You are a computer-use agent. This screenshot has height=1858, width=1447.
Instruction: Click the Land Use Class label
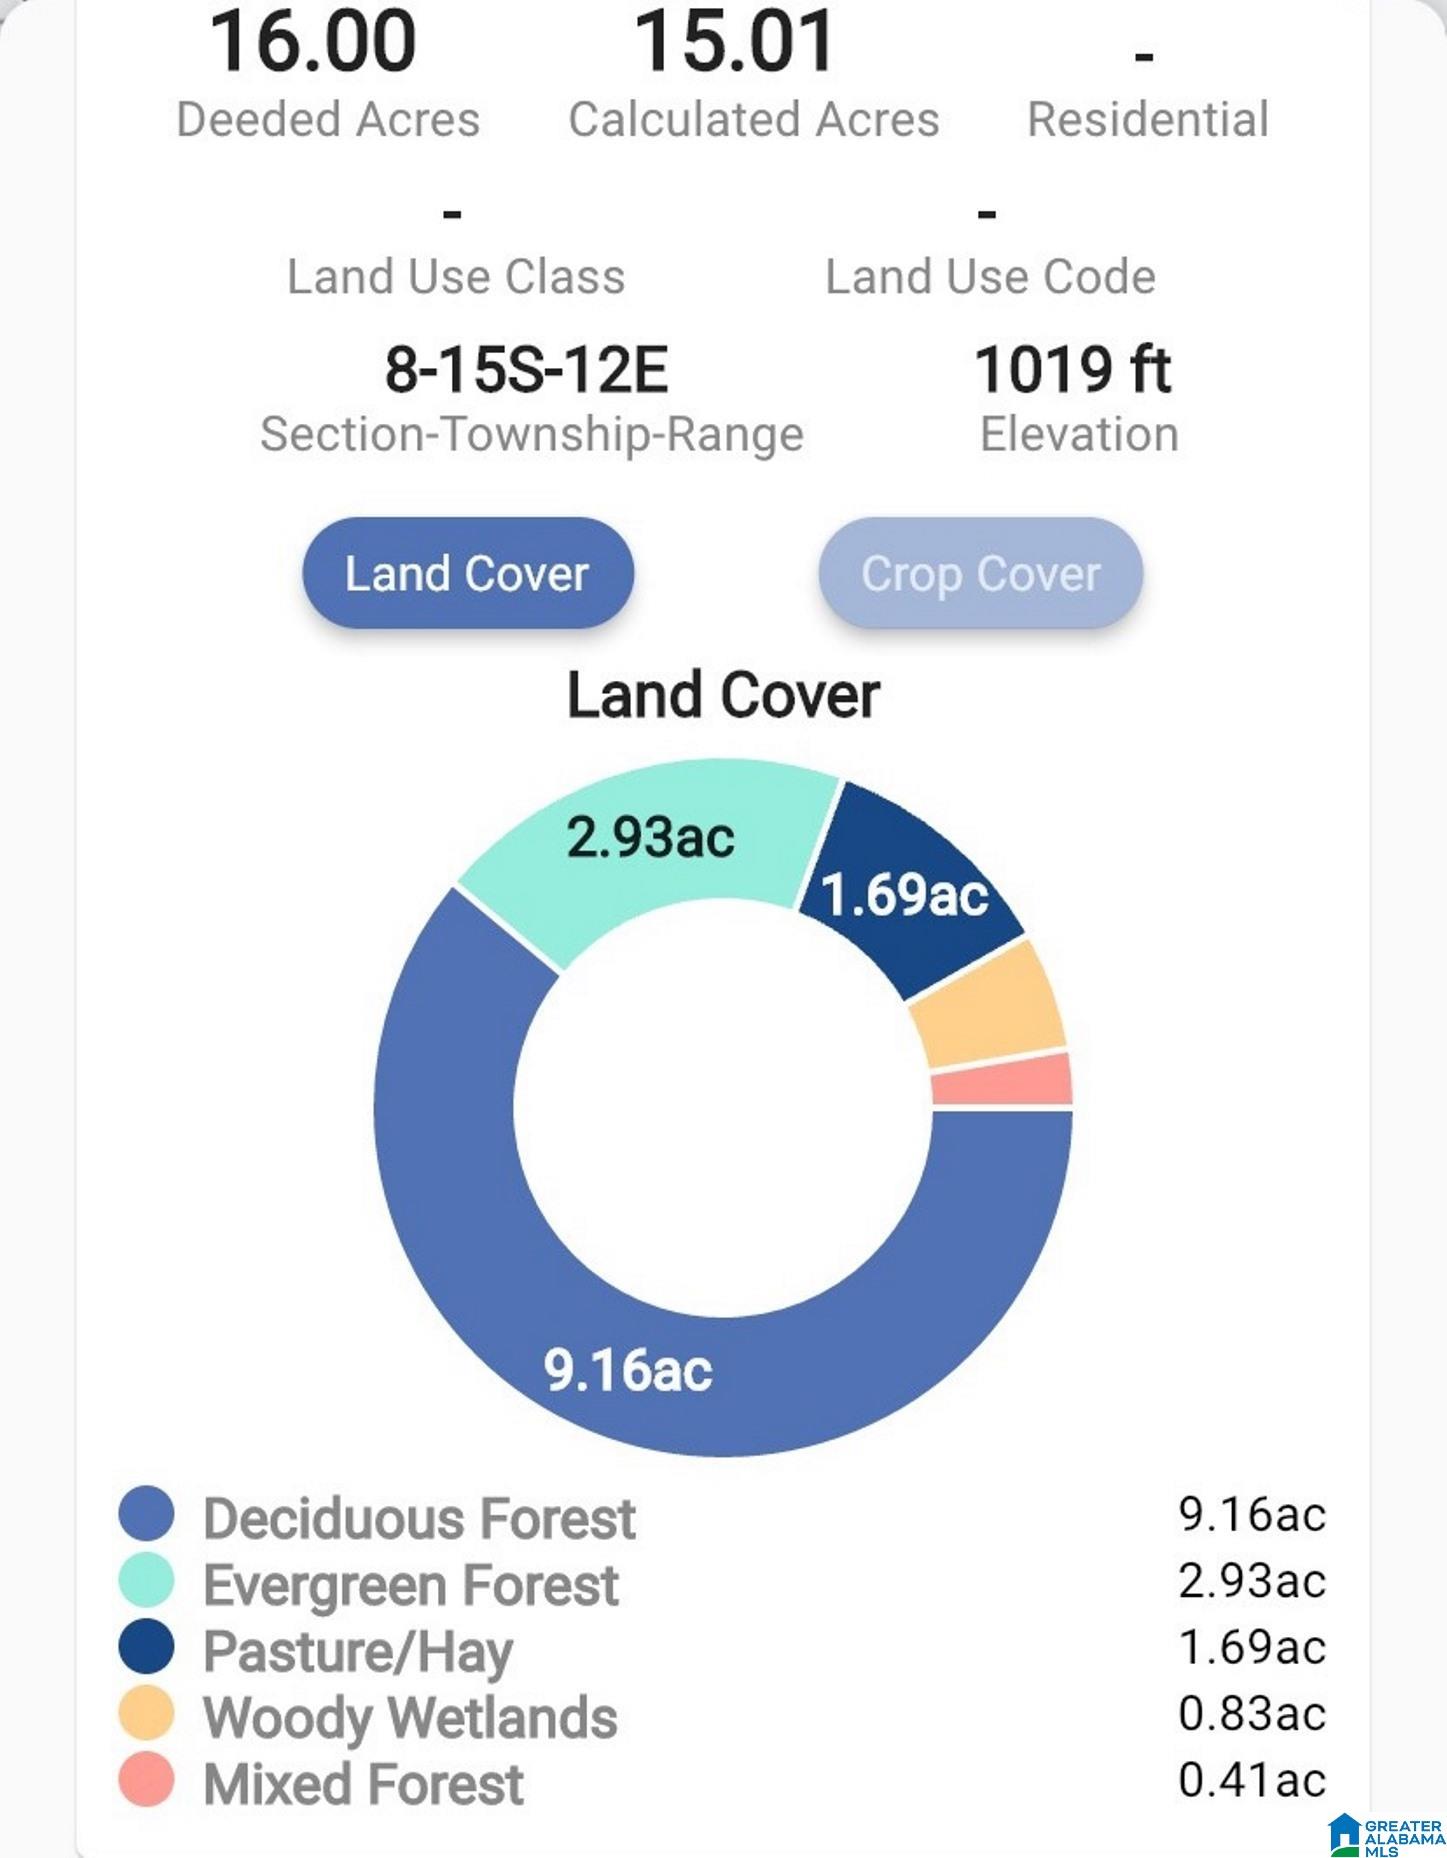click(456, 277)
